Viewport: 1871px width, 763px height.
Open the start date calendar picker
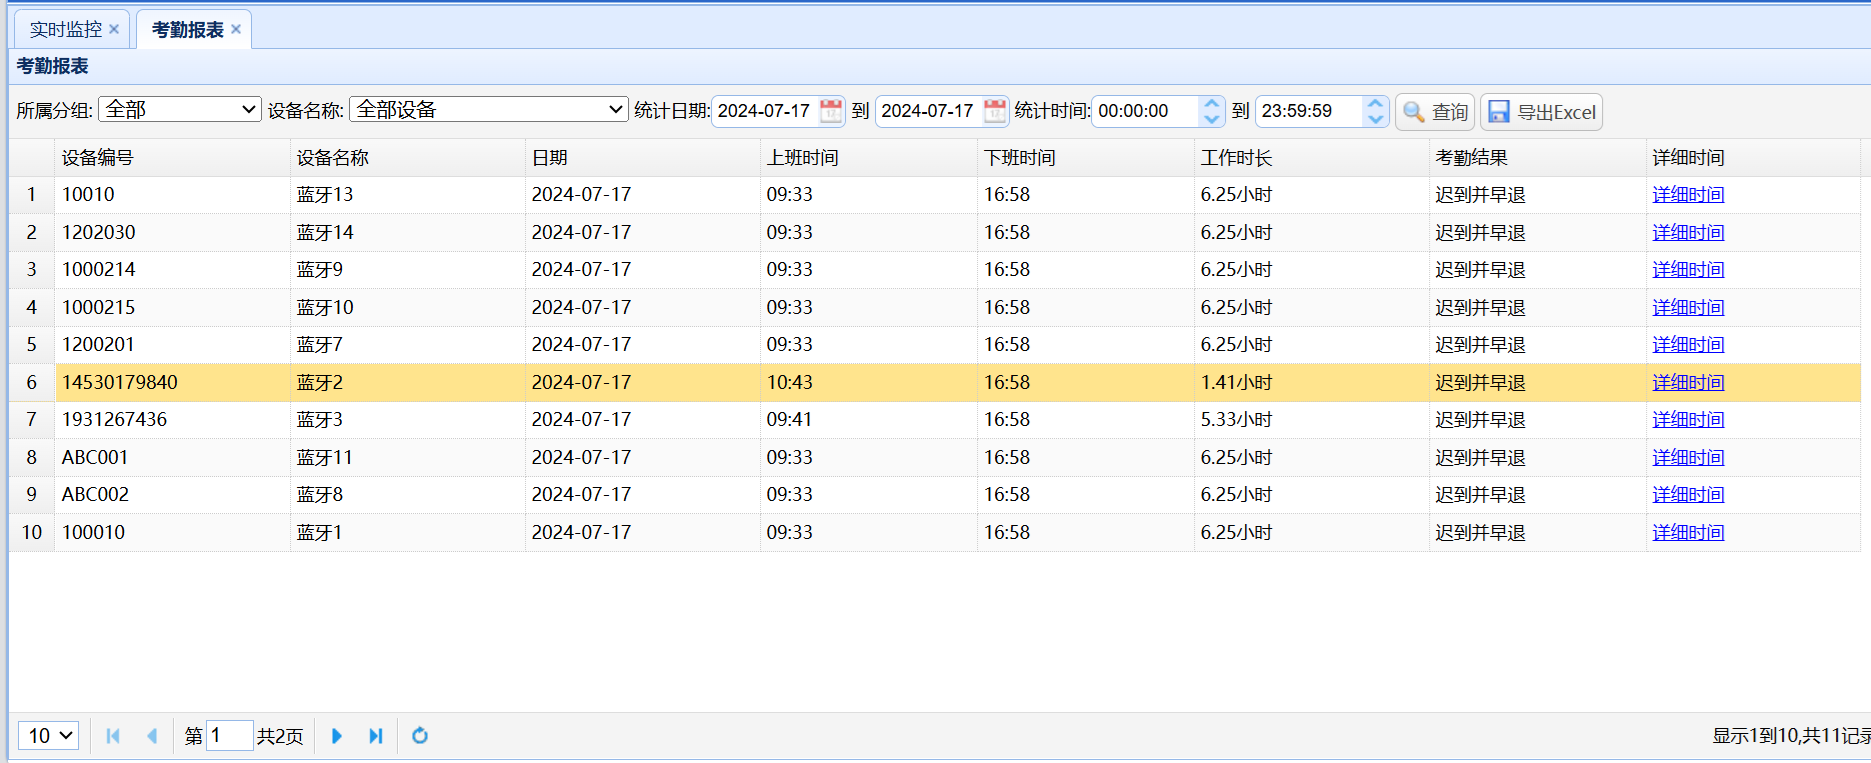831,111
